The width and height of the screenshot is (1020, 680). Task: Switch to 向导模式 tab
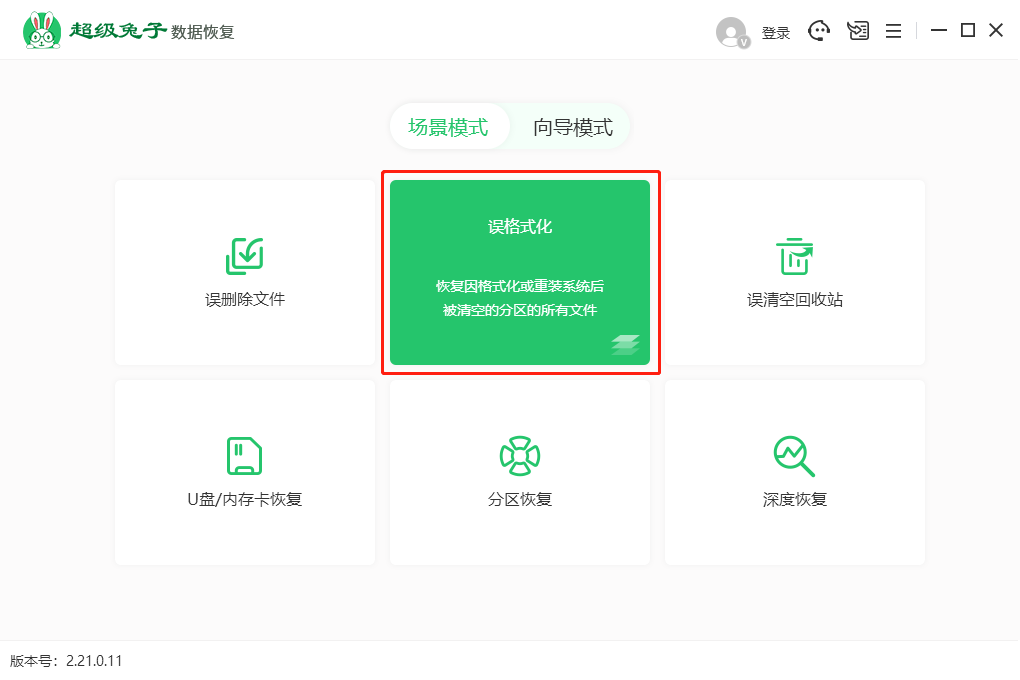coord(573,128)
